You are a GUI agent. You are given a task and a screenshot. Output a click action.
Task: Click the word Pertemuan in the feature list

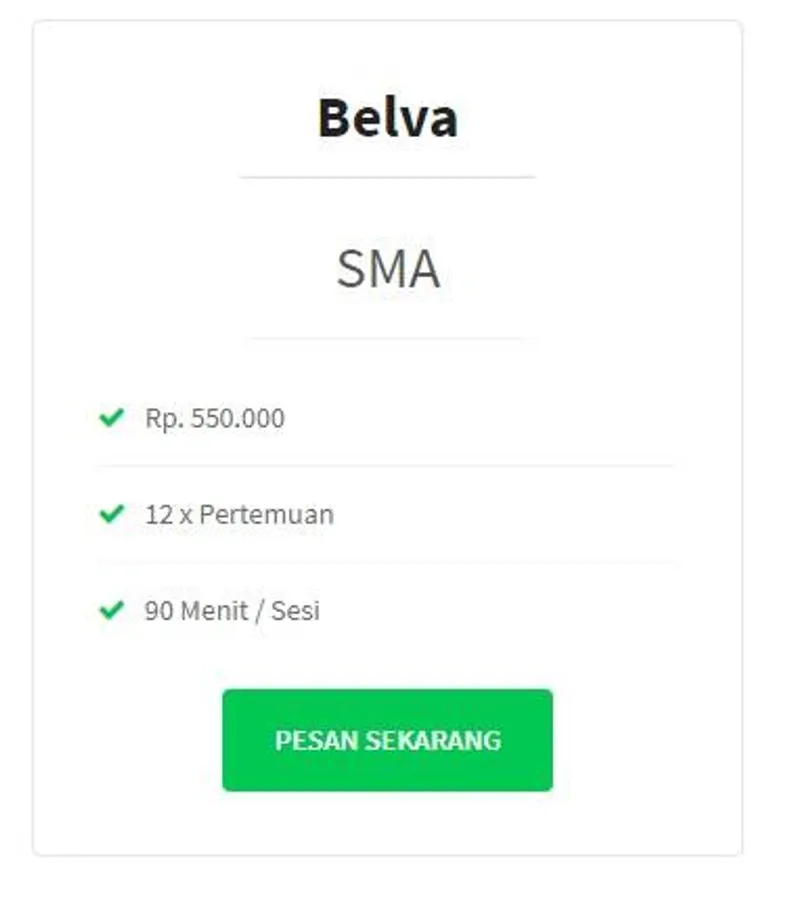pos(266,515)
